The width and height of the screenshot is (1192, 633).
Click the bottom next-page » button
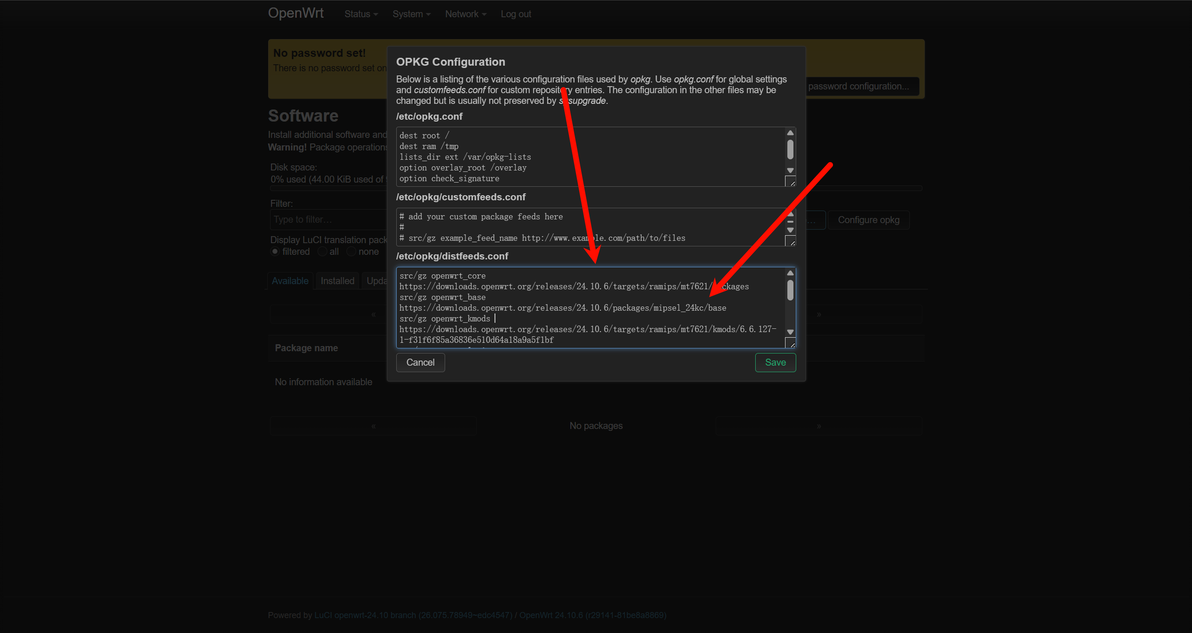click(x=819, y=426)
